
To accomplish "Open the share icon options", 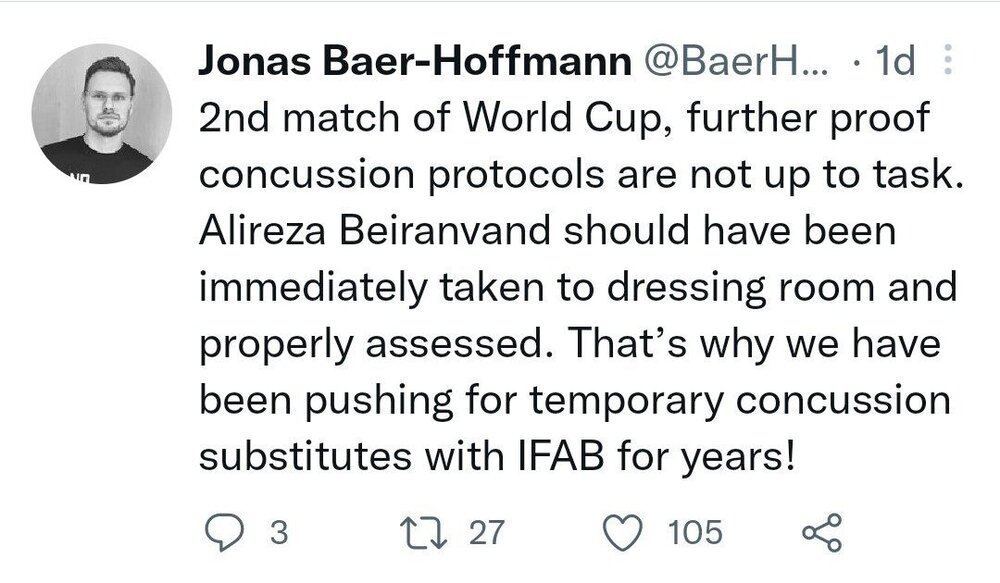I will (x=823, y=532).
